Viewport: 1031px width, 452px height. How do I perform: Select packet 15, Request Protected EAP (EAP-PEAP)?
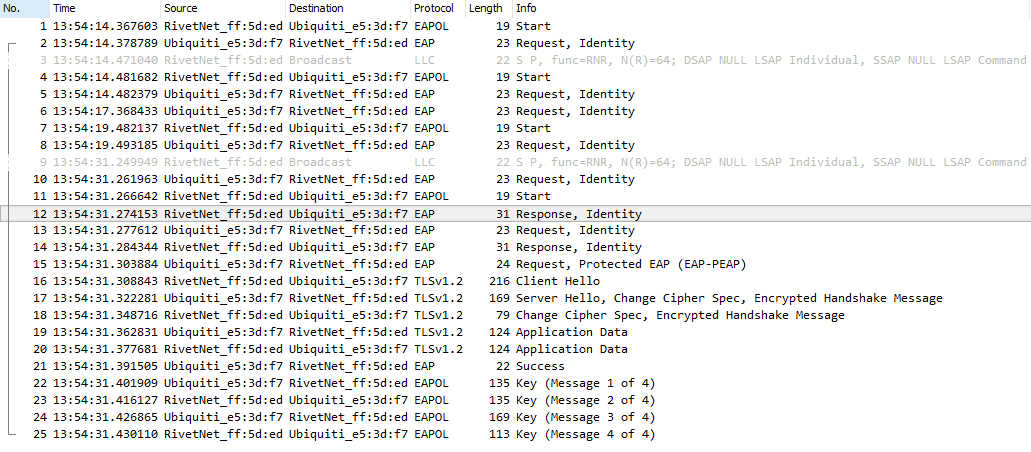(x=630, y=264)
